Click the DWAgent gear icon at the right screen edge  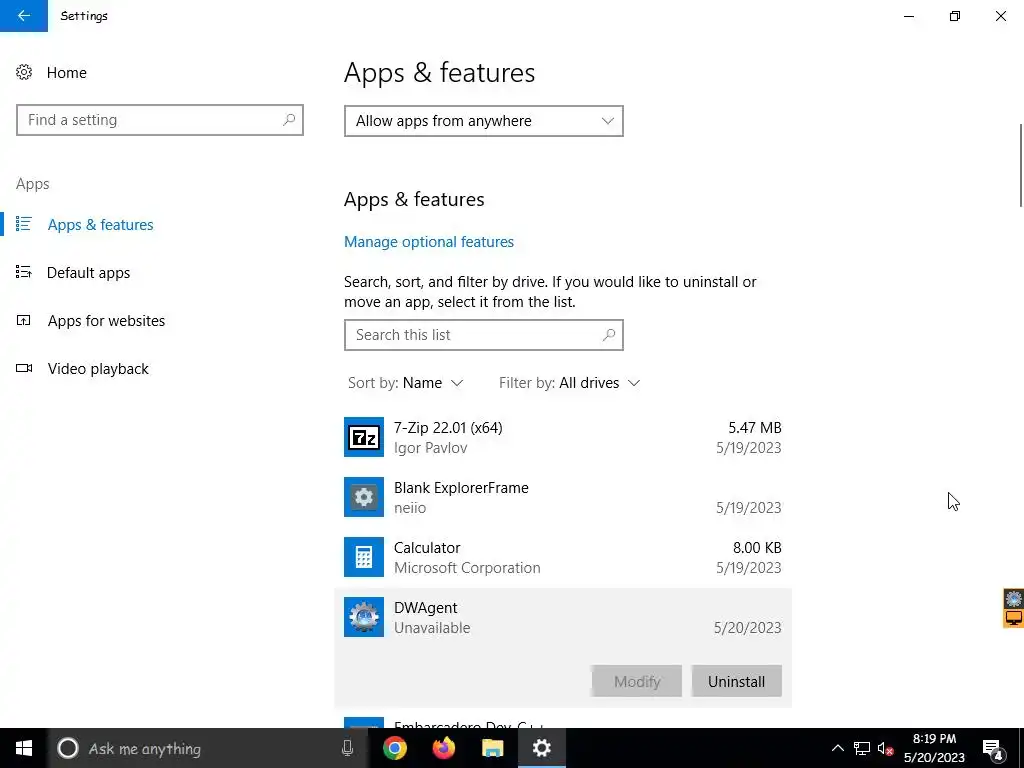point(1014,598)
